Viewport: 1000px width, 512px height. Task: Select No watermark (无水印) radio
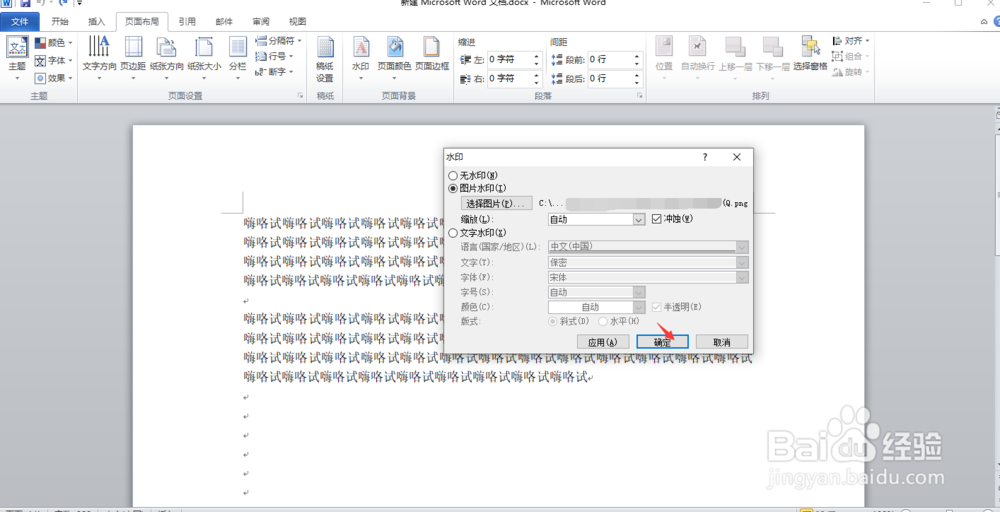453,175
